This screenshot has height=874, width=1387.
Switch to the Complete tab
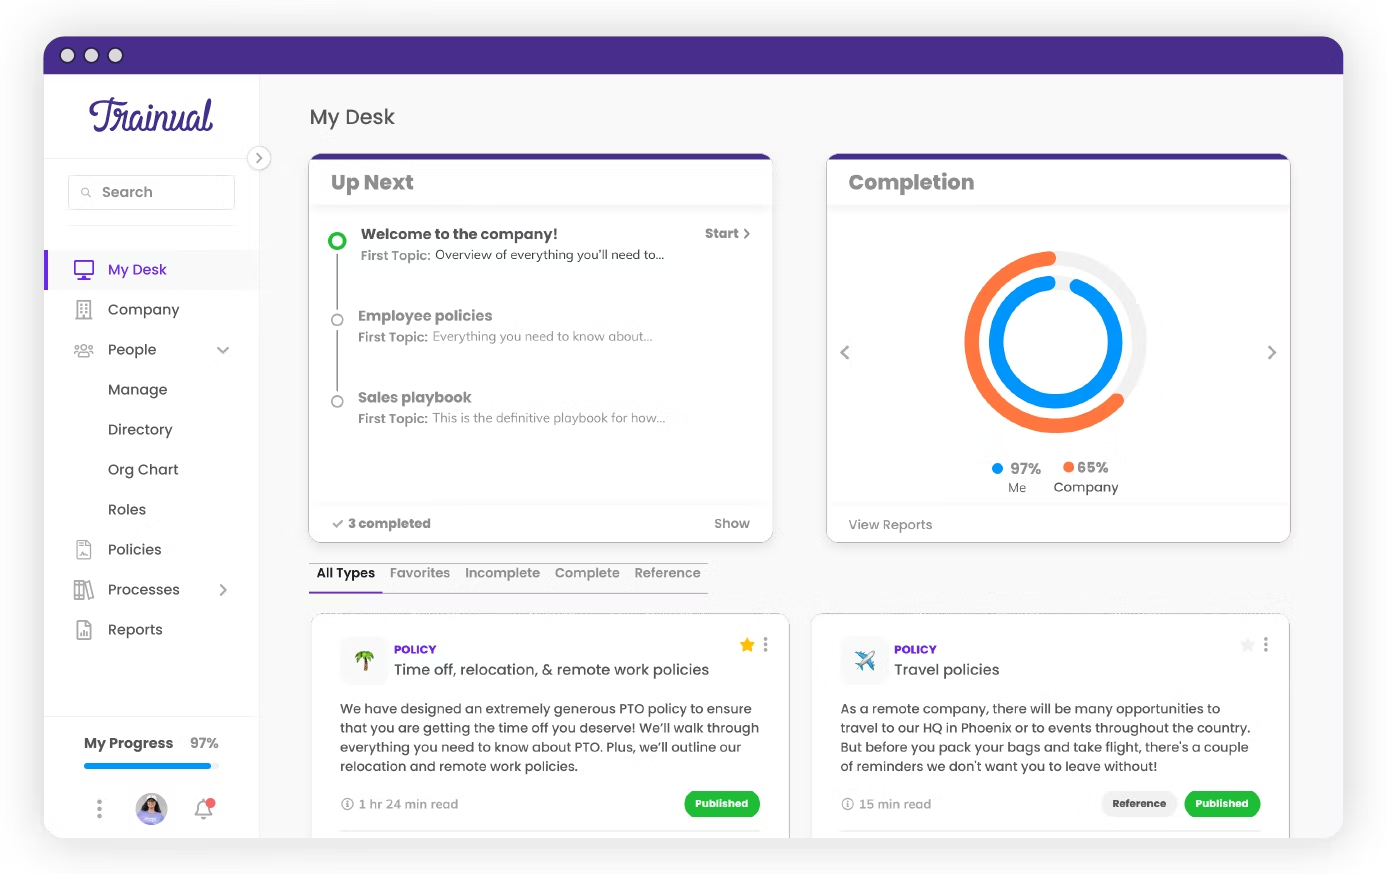click(587, 573)
